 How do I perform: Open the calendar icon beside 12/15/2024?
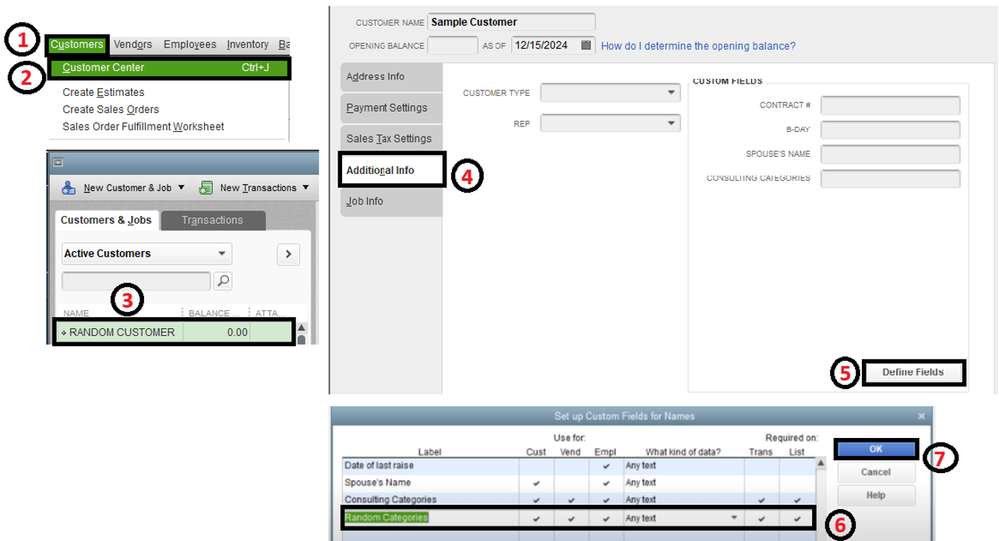point(586,45)
